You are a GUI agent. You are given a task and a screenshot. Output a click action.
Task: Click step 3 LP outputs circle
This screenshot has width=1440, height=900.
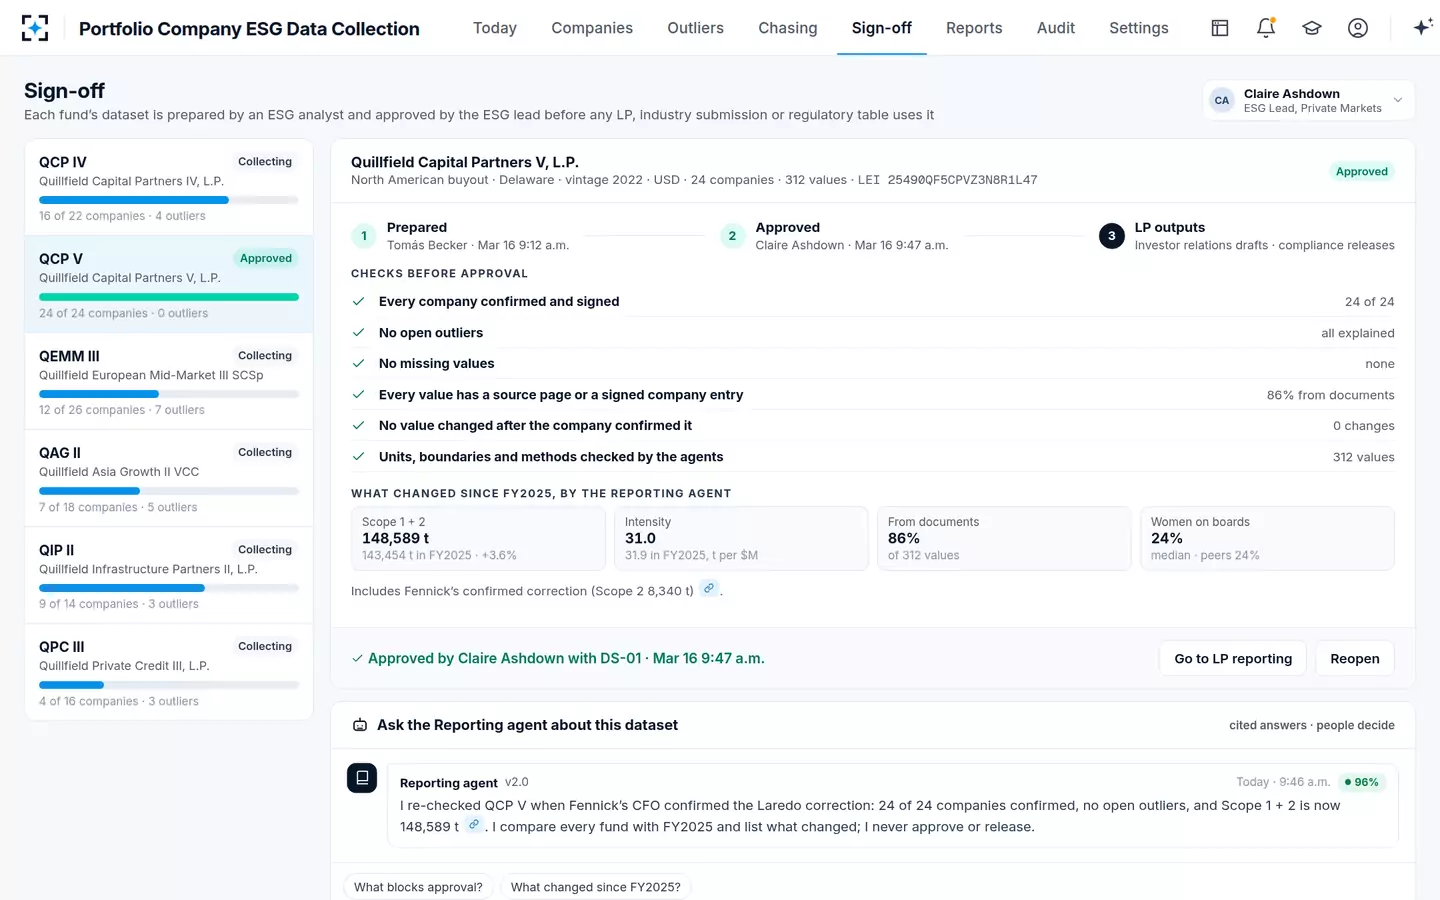(1111, 236)
